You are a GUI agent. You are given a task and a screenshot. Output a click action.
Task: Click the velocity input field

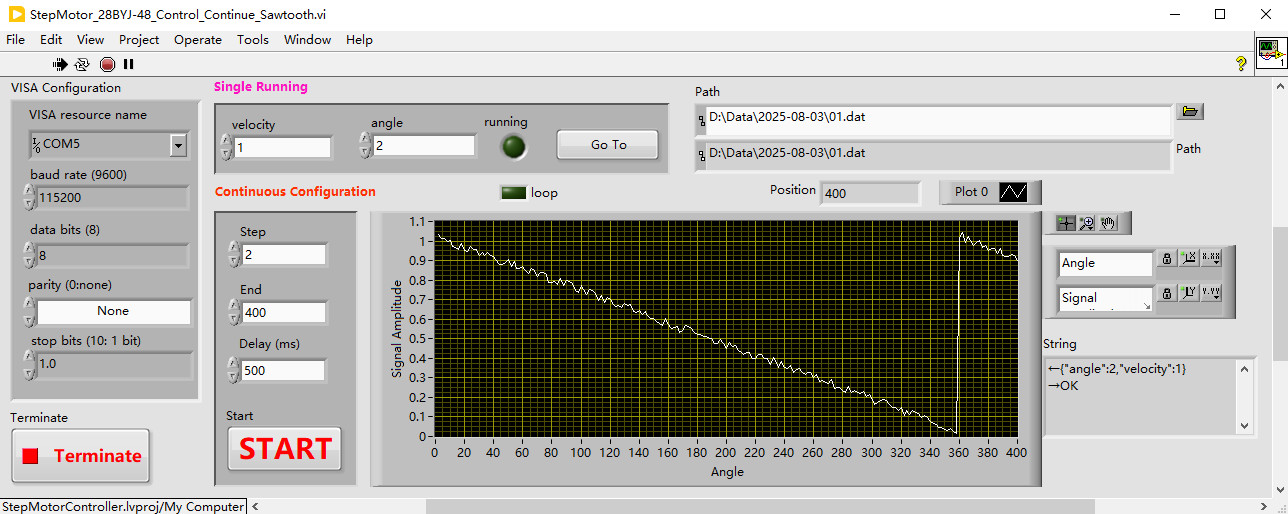[282, 148]
